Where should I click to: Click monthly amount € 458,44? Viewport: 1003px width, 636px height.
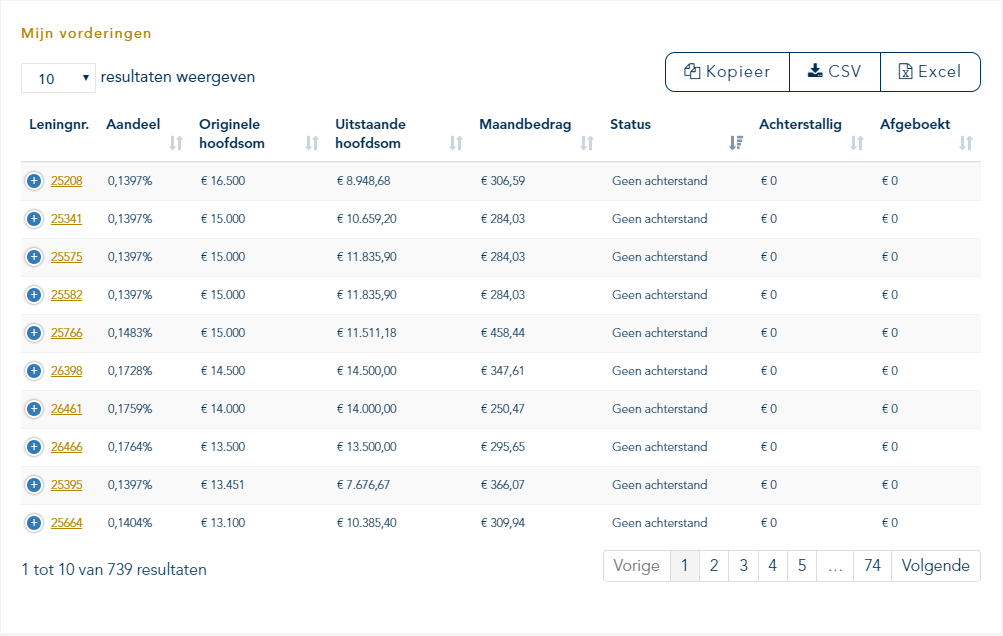[503, 333]
